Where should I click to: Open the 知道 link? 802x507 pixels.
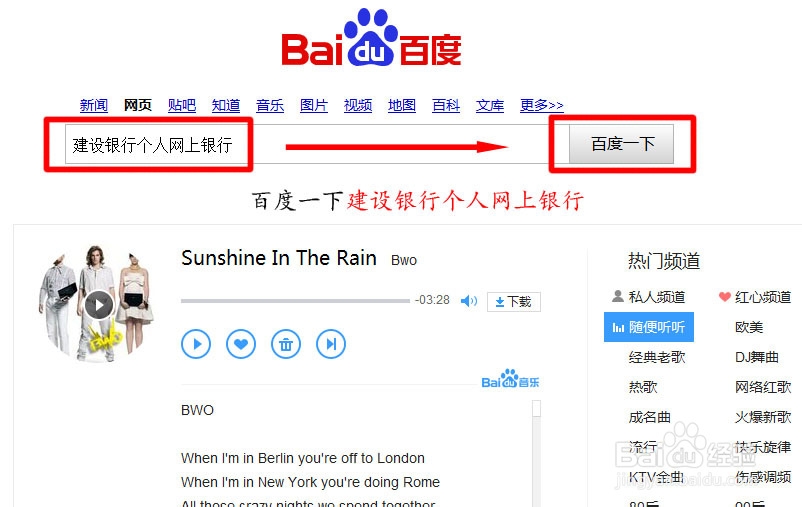point(226,105)
